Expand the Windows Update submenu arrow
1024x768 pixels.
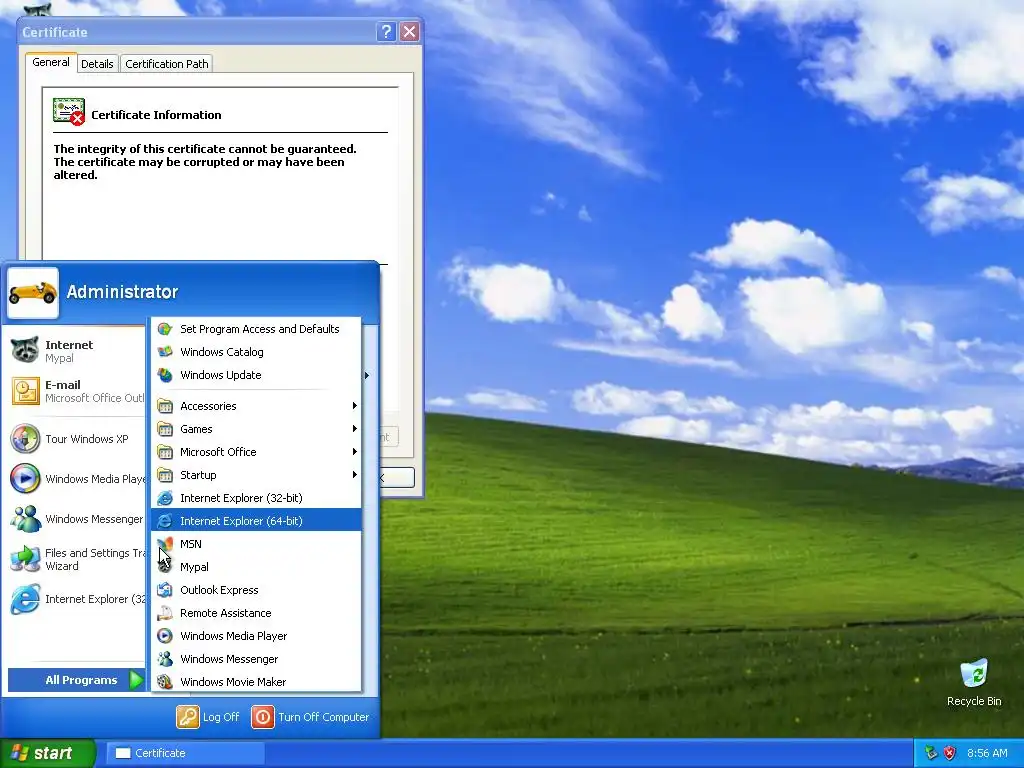click(x=367, y=376)
